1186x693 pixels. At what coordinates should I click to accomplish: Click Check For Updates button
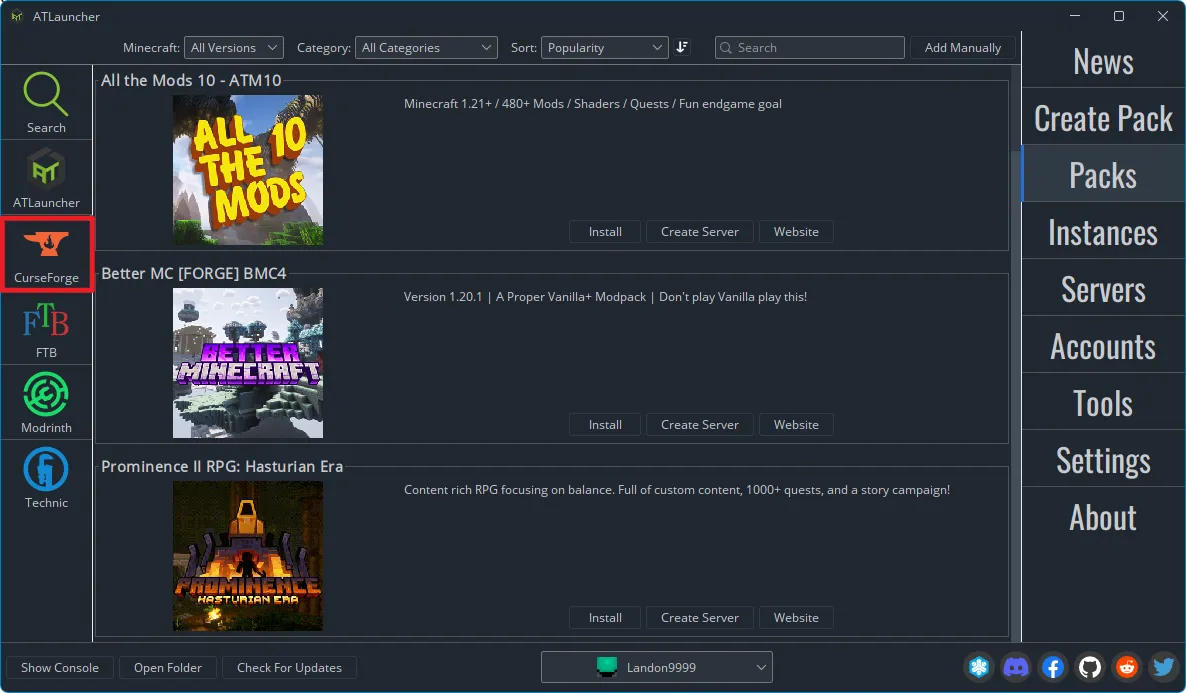(x=289, y=667)
